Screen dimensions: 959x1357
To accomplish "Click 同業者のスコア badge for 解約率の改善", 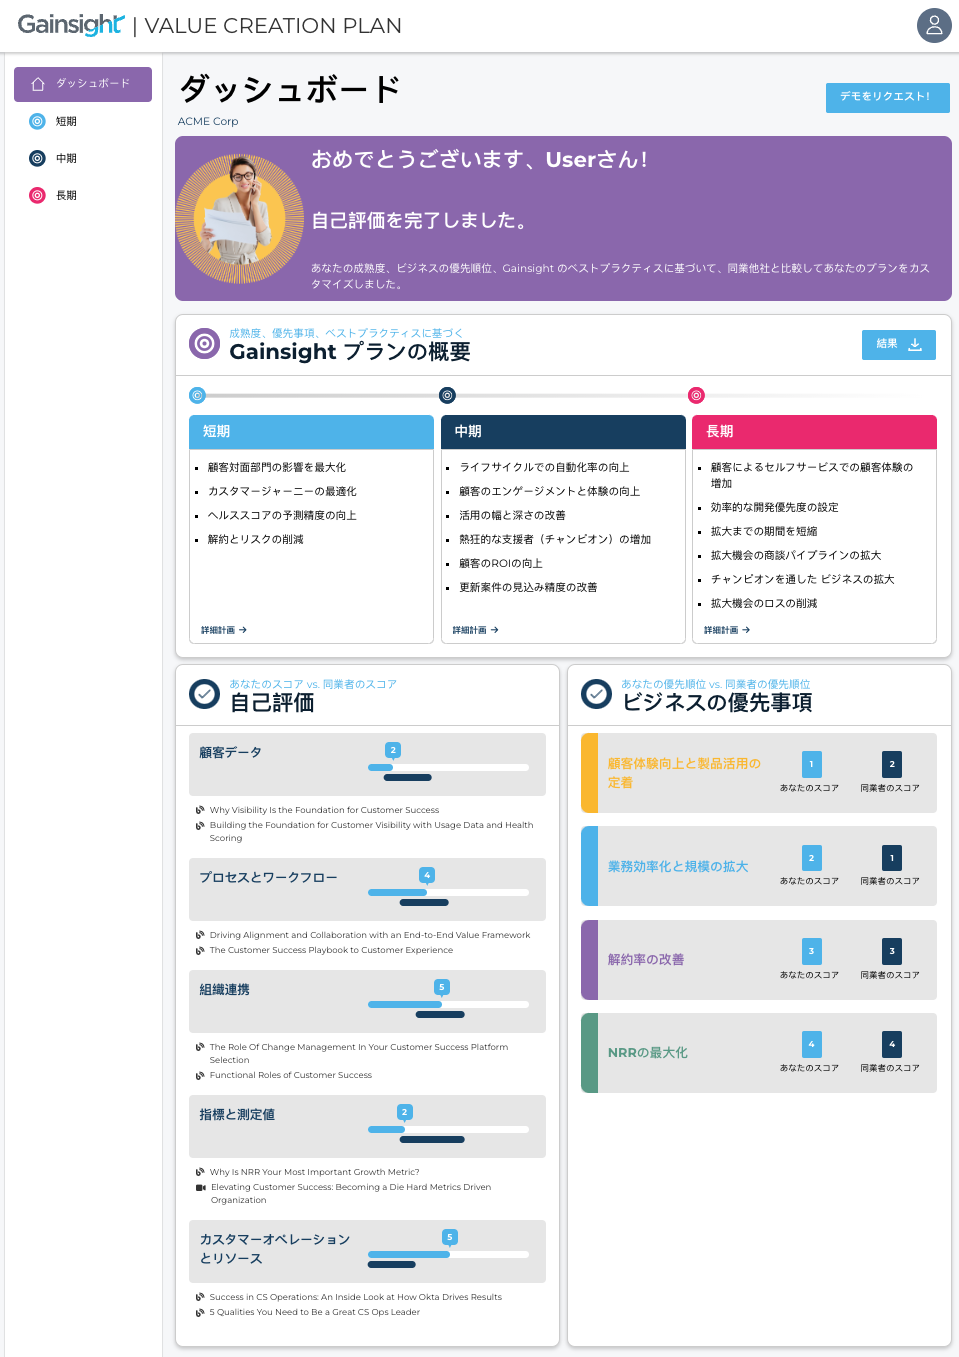I will pos(892,951).
